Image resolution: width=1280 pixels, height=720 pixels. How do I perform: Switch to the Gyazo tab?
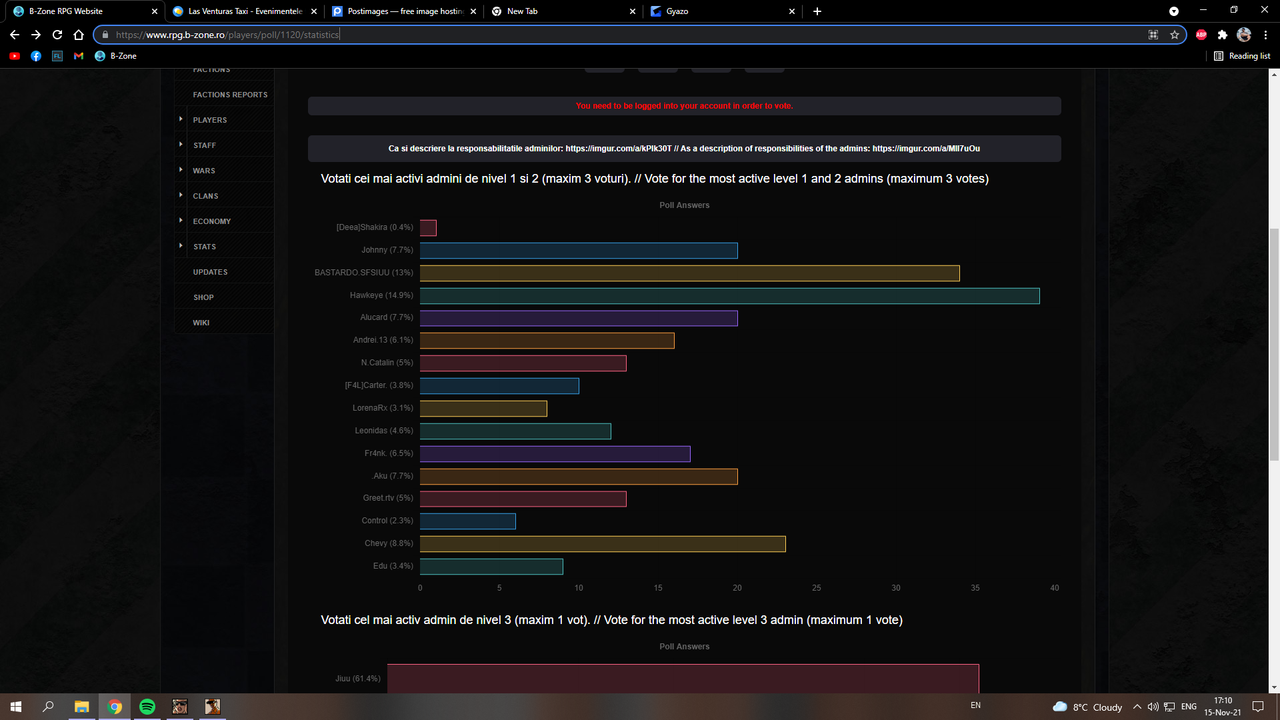(x=723, y=11)
